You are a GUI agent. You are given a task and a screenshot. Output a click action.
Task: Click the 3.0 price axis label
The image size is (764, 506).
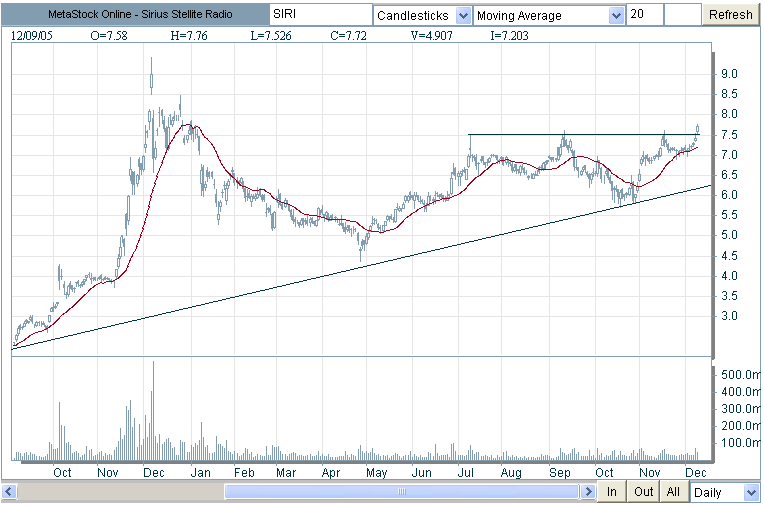729,316
